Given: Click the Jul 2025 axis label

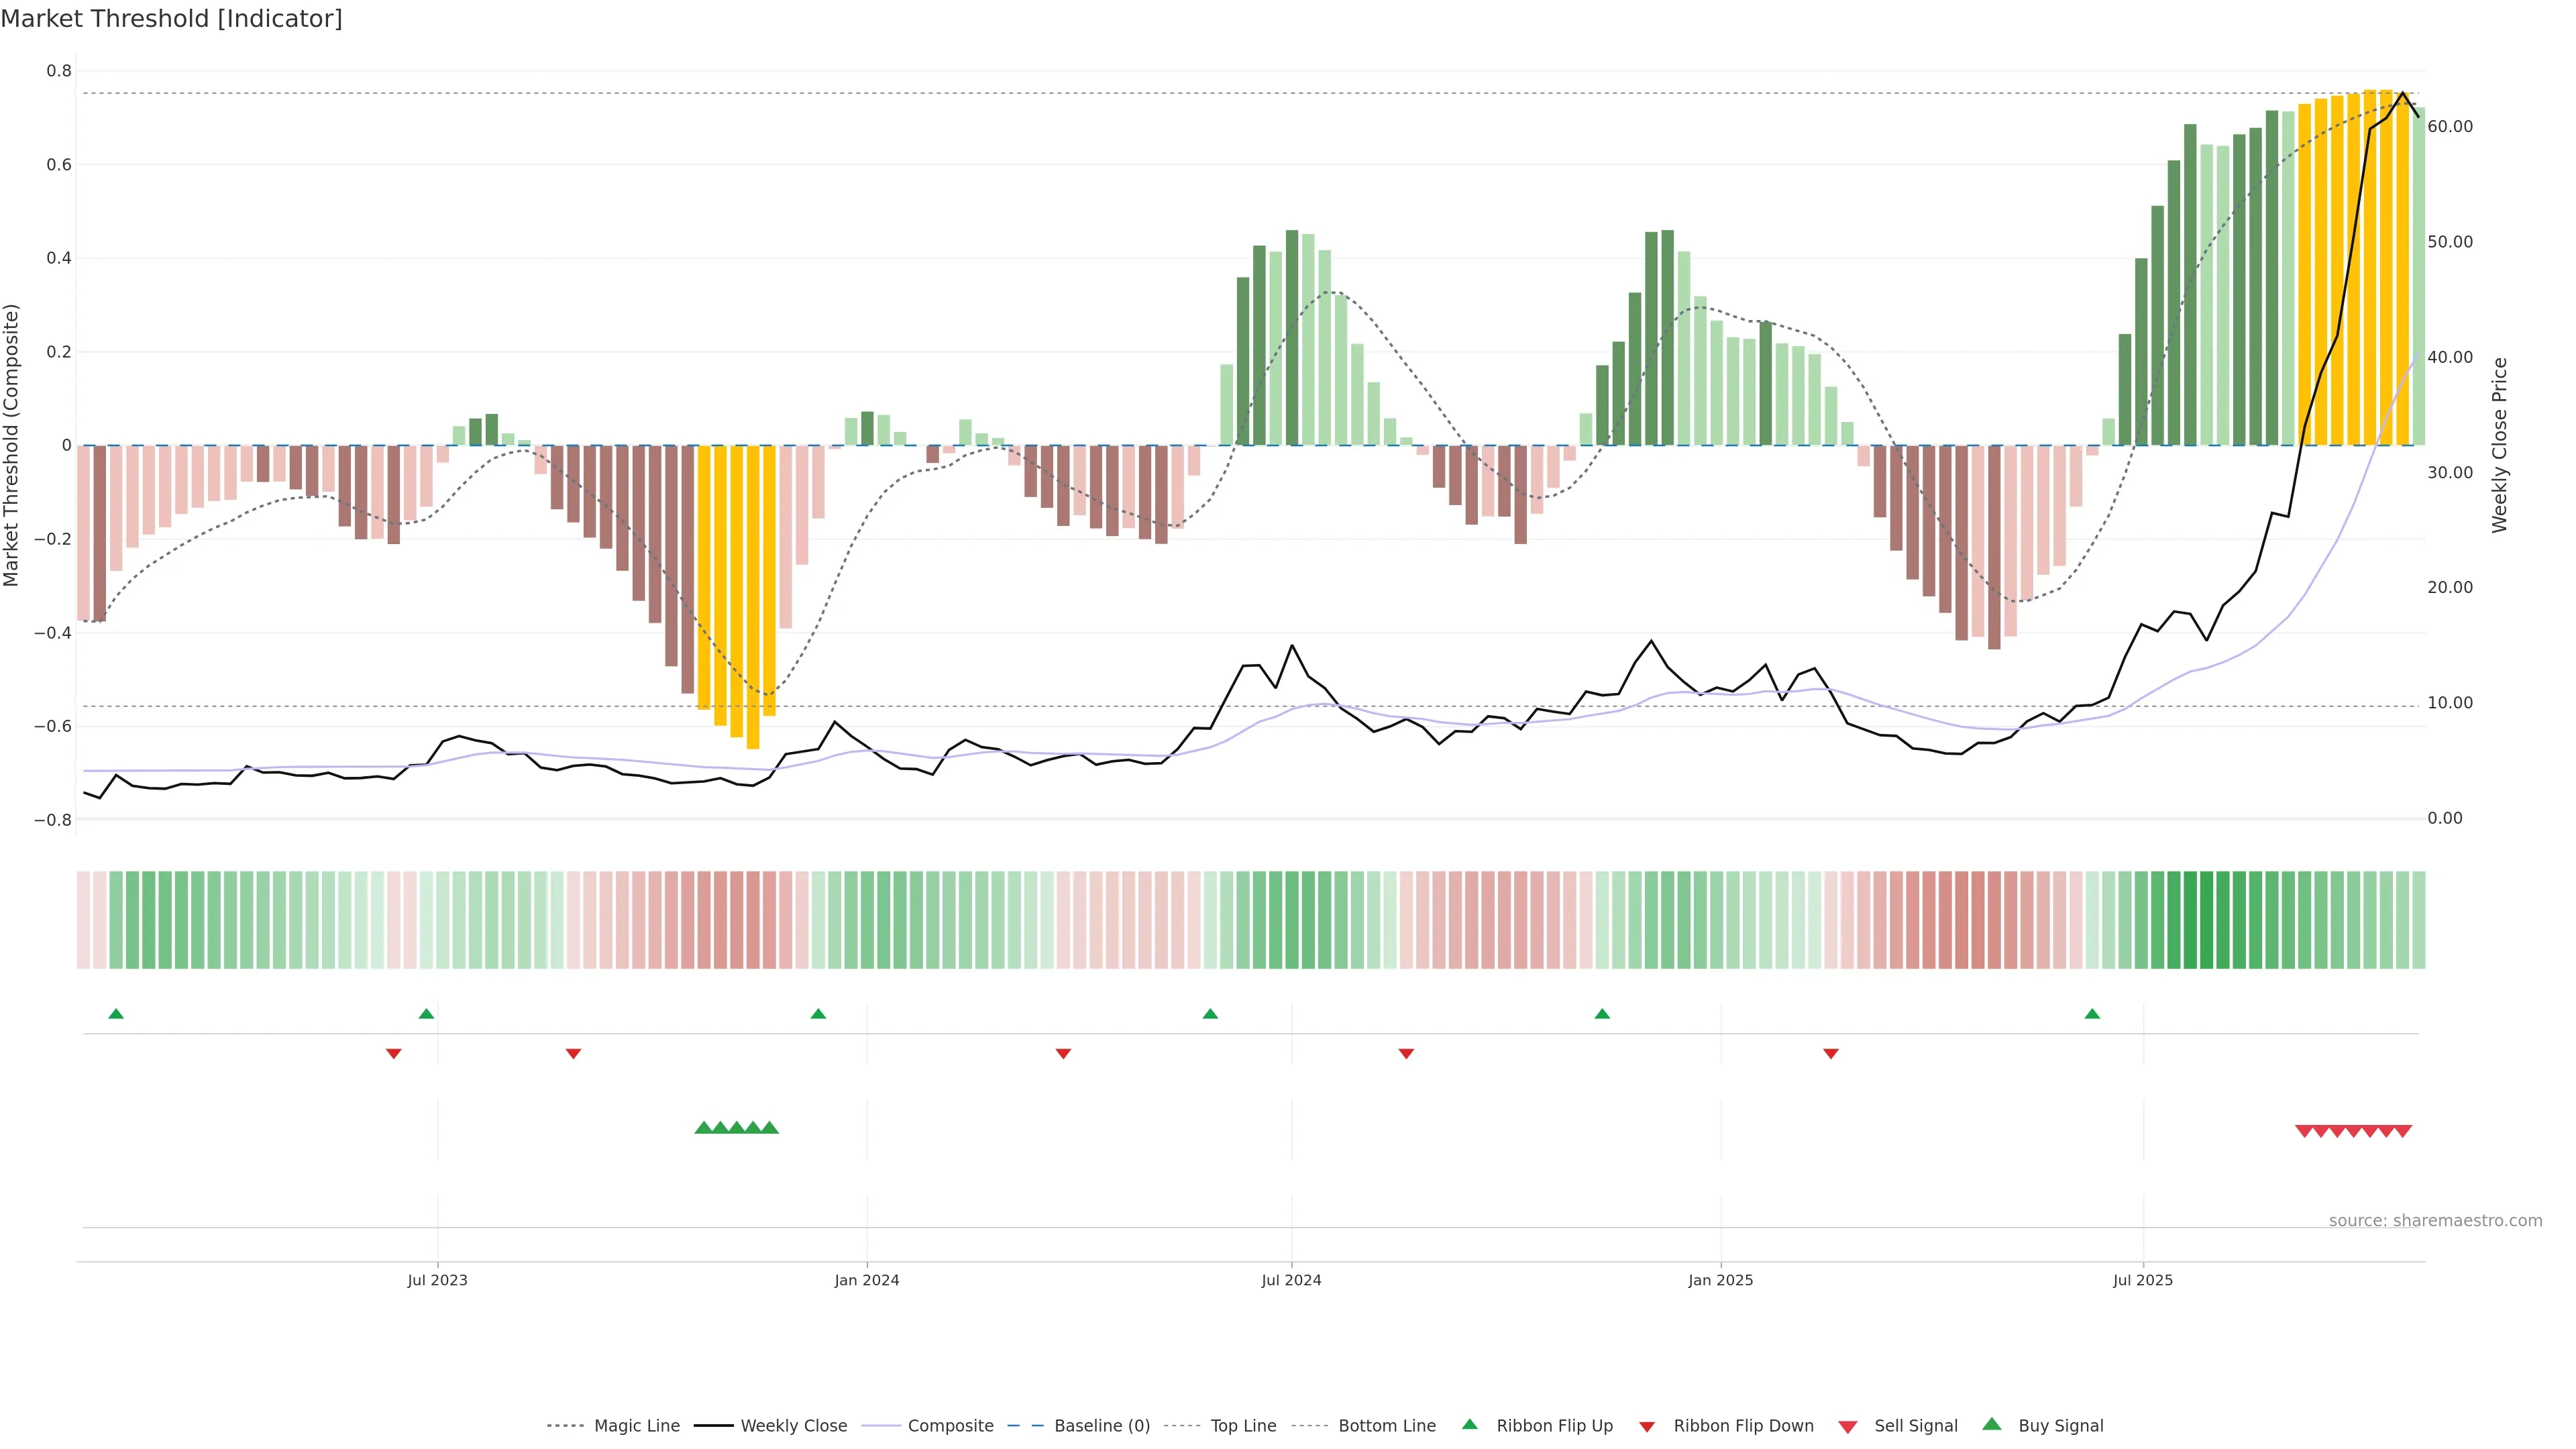Looking at the screenshot, I should pyautogui.click(x=2143, y=1280).
